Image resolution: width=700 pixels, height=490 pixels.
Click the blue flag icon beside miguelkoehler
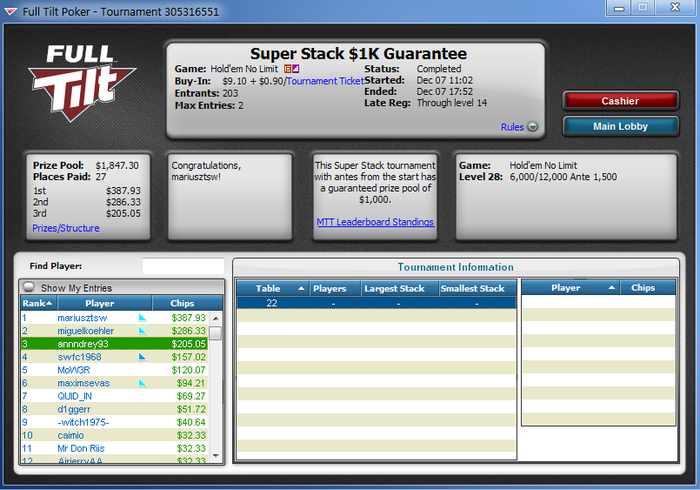tap(142, 331)
